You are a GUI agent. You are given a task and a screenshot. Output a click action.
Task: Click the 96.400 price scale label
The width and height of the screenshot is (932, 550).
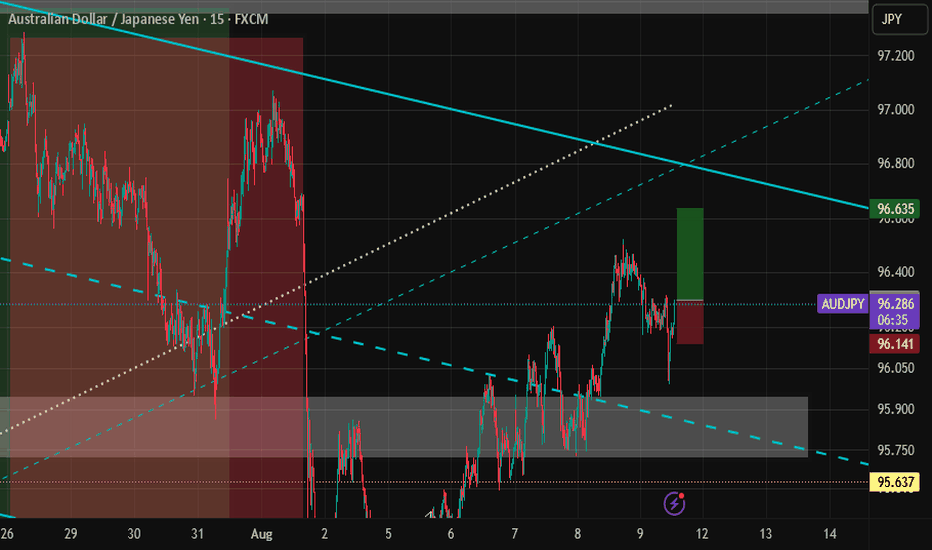point(896,272)
